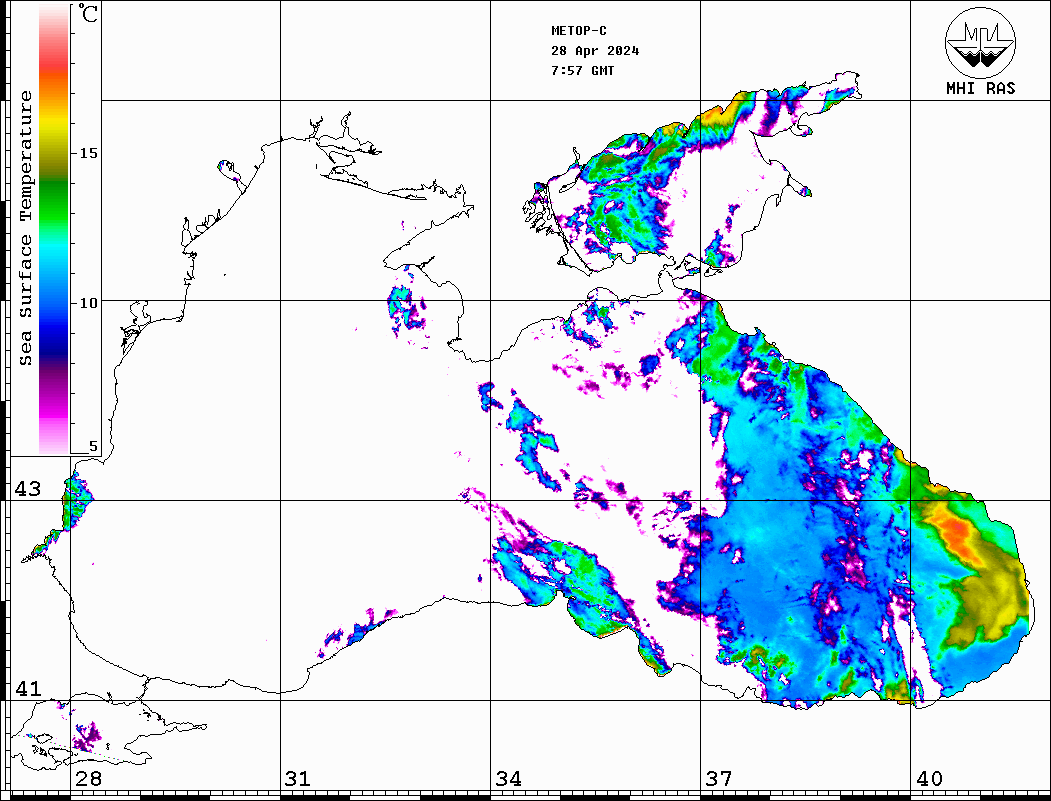Click the MHI RAS circular logo
Viewport: 1051px width, 801px height.
pyautogui.click(x=980, y=41)
